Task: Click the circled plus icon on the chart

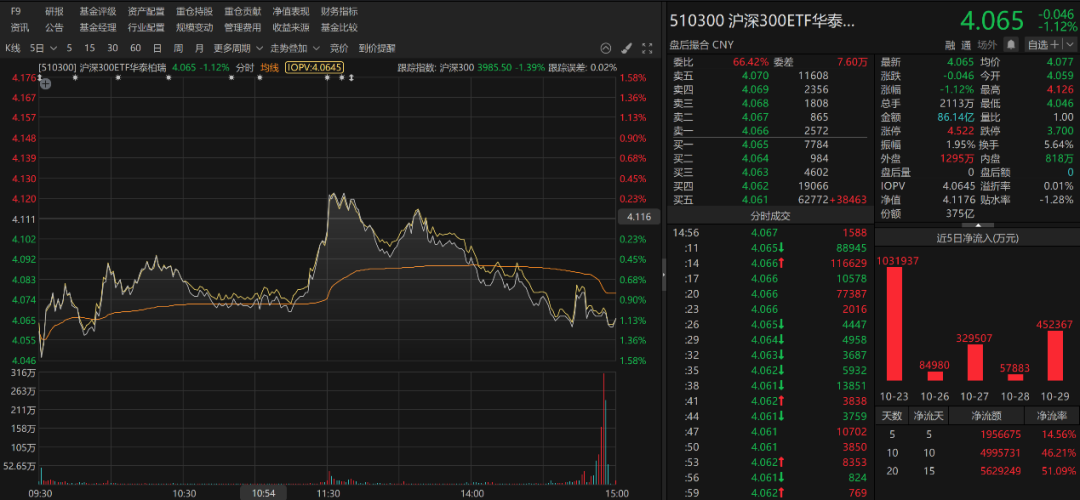Action: (45, 84)
